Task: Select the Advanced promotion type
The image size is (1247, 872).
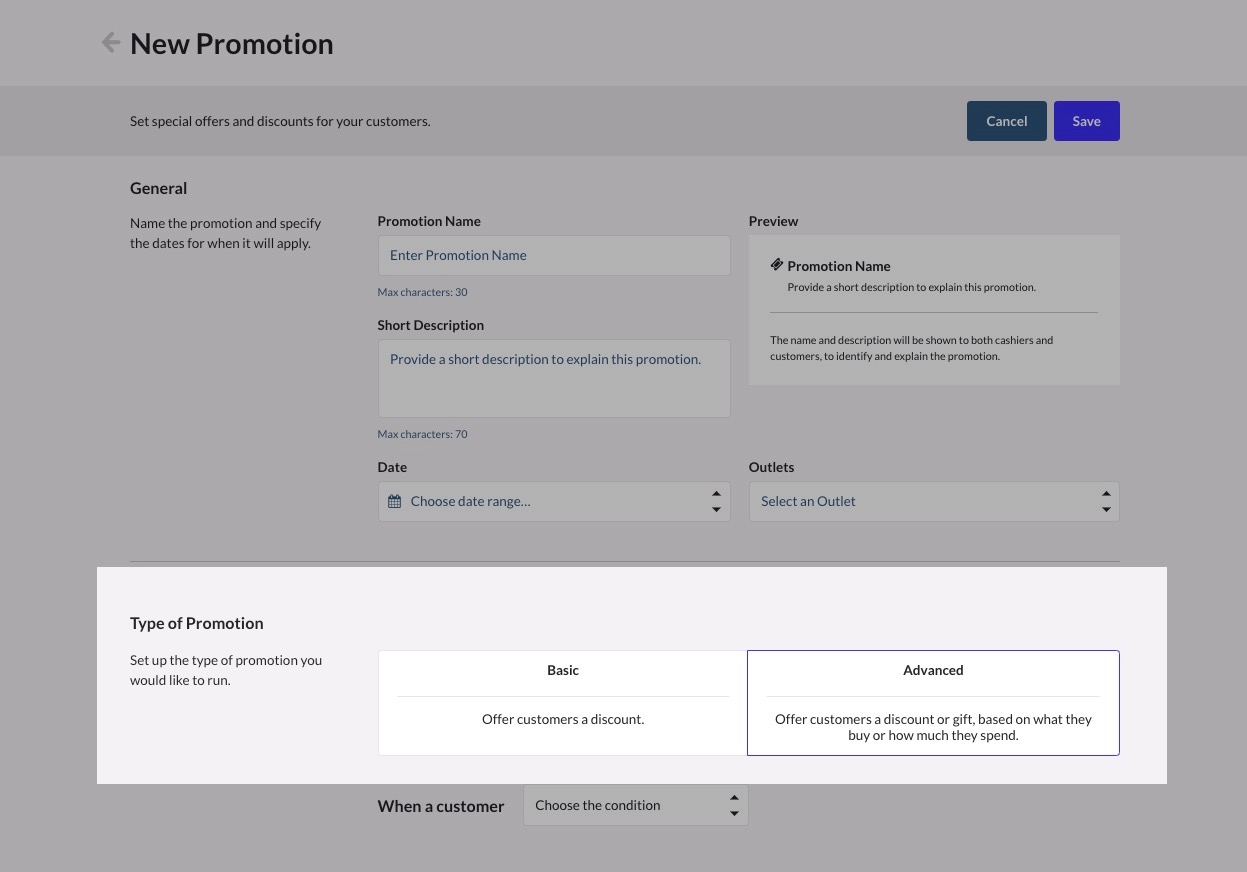Action: (933, 703)
